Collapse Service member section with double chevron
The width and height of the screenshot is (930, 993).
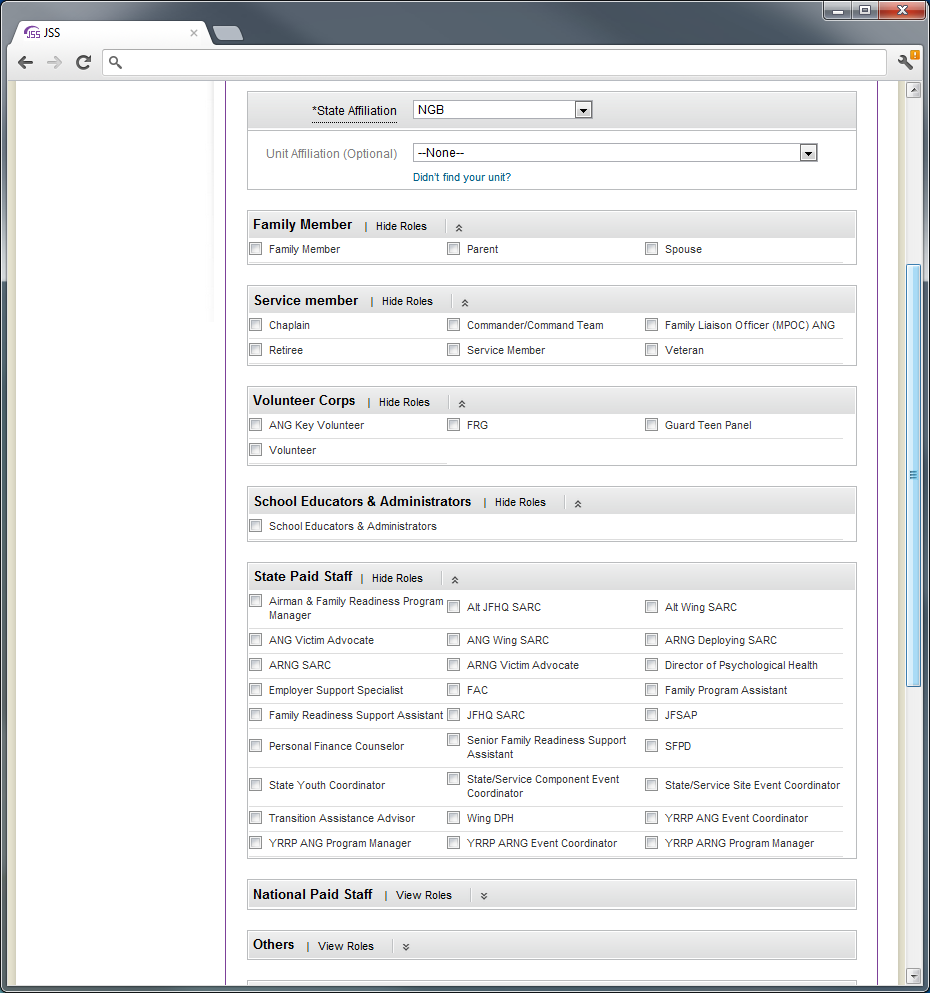(465, 303)
